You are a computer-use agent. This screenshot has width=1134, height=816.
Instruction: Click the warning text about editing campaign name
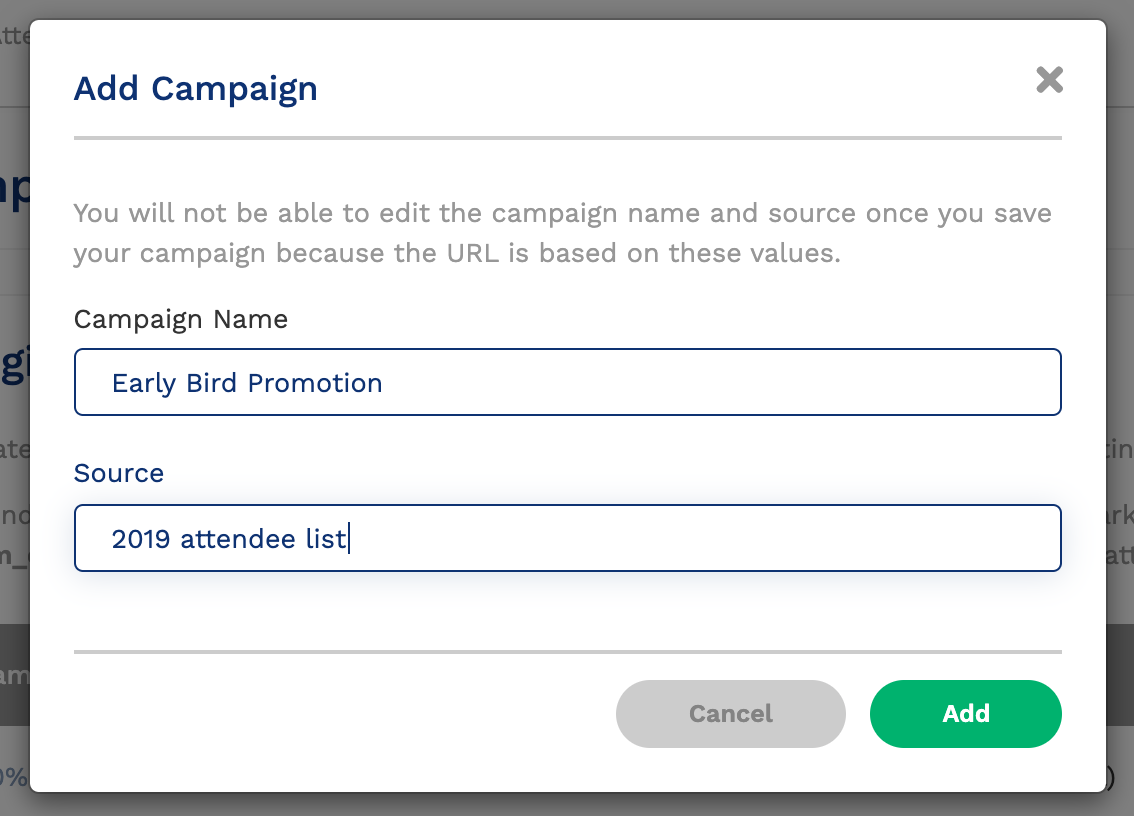(560, 232)
